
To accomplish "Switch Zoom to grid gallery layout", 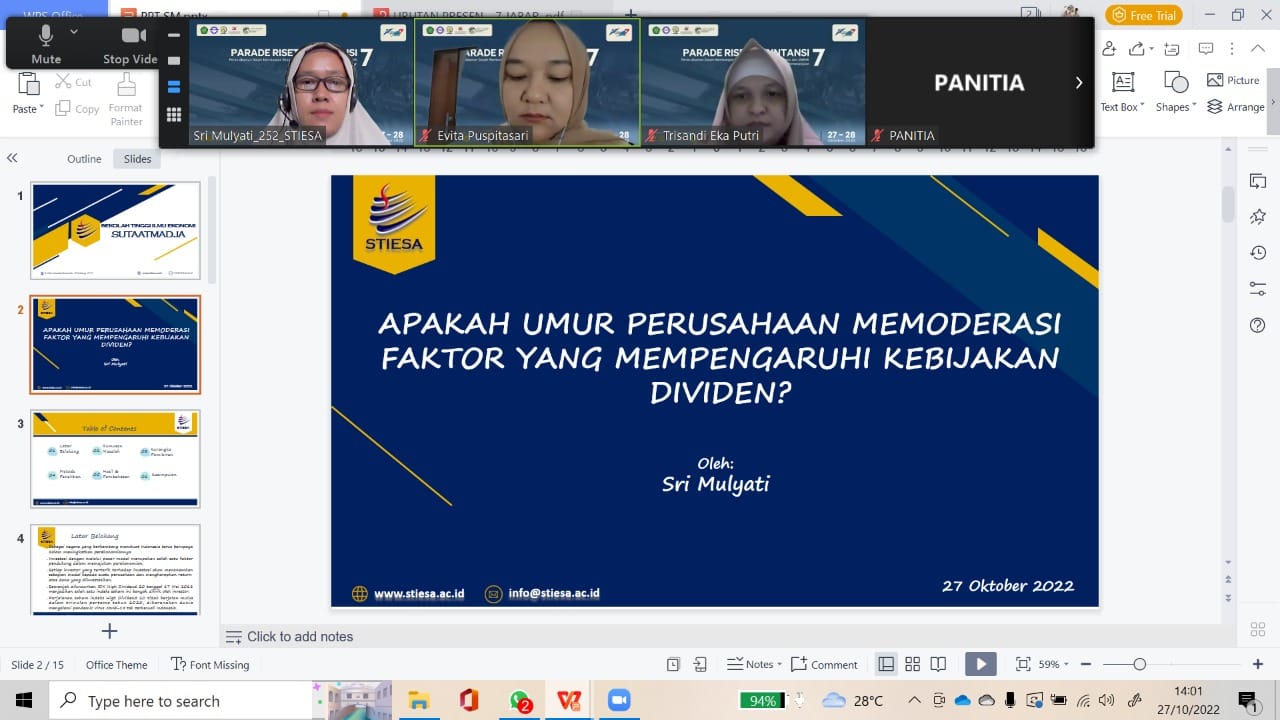I will point(174,114).
